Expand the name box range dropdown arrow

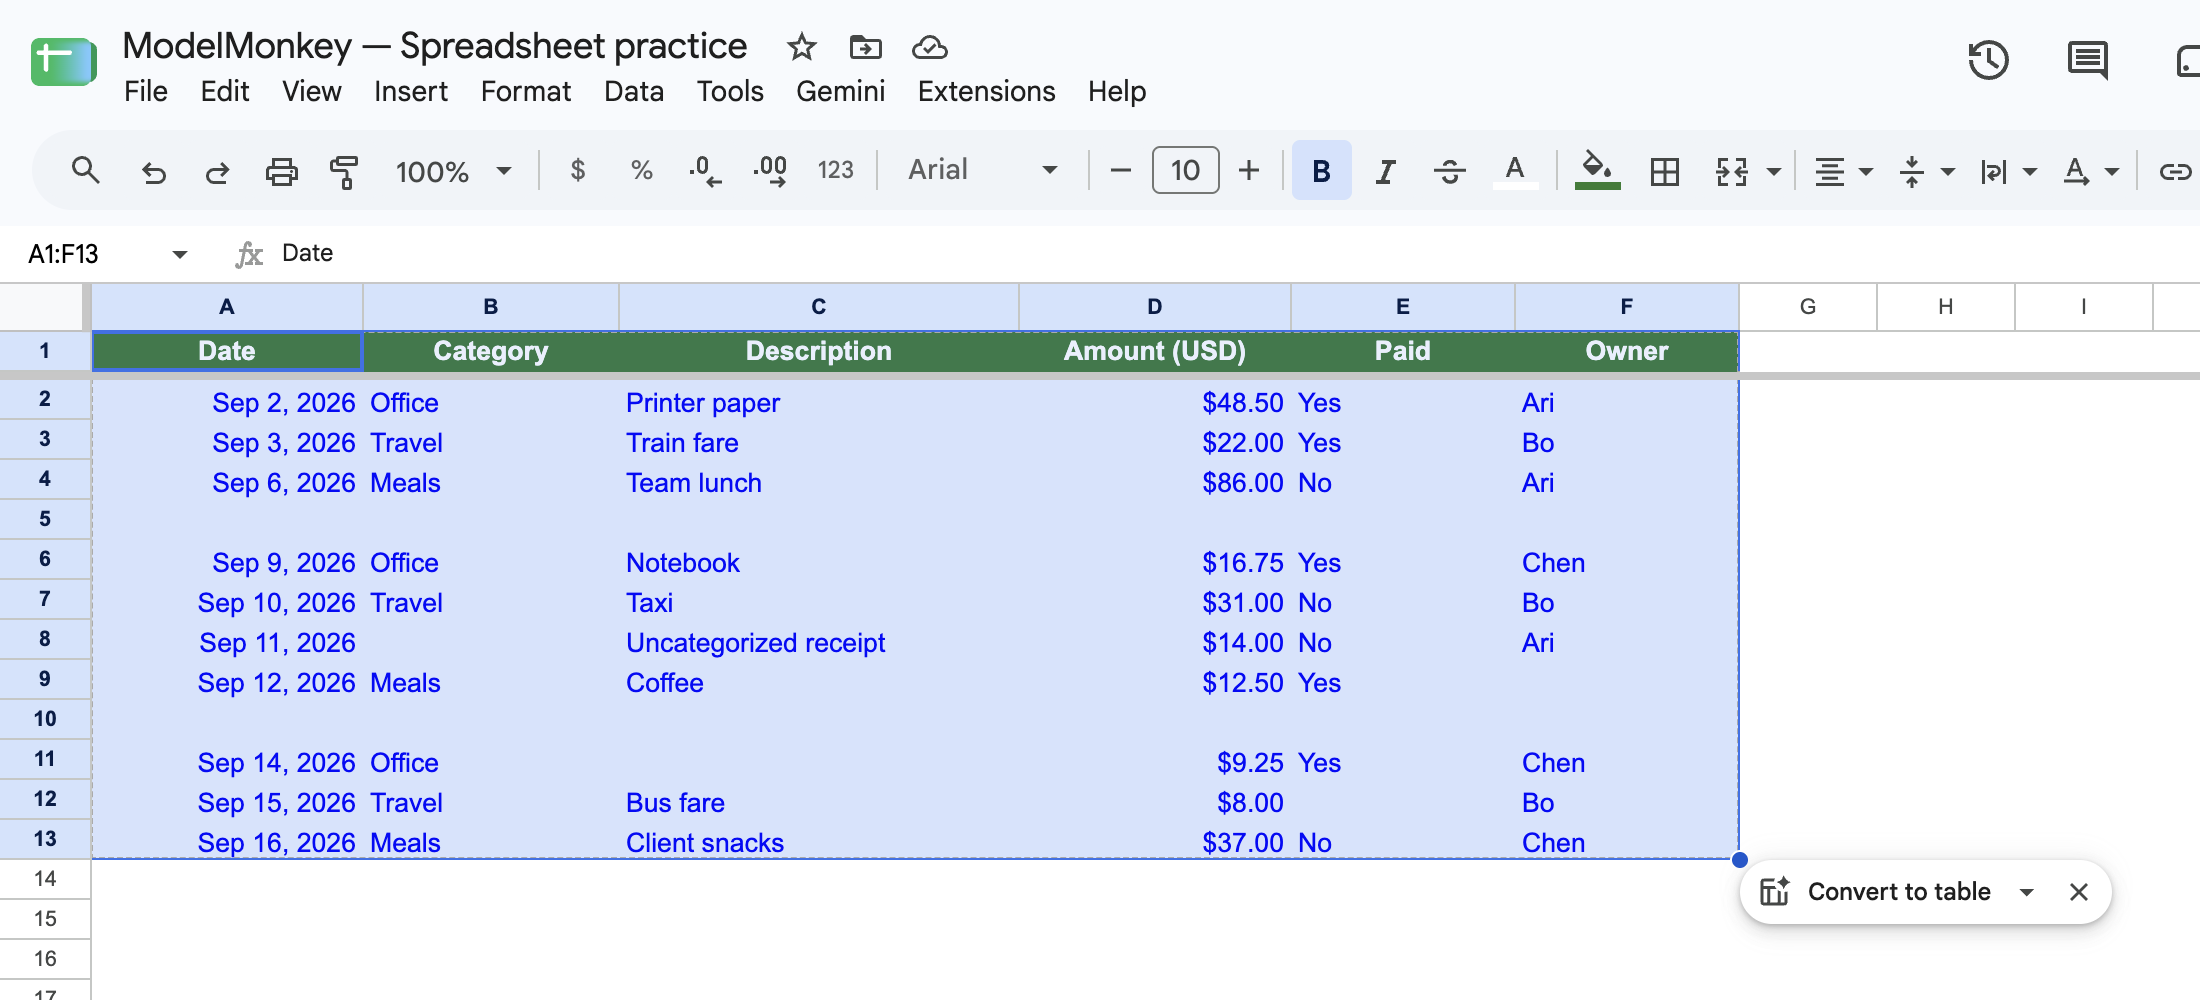pos(180,254)
